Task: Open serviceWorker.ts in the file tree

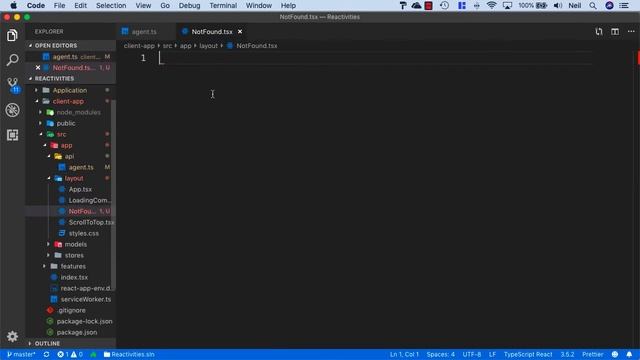Action: click(x=85, y=300)
